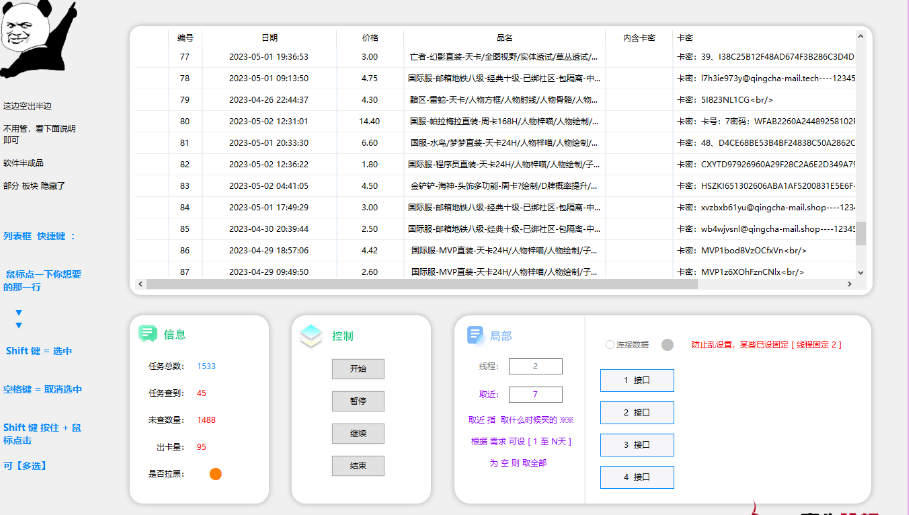The image size is (909, 515).
Task: Click the table's vertical scrollbar up arrow
Action: coord(861,37)
